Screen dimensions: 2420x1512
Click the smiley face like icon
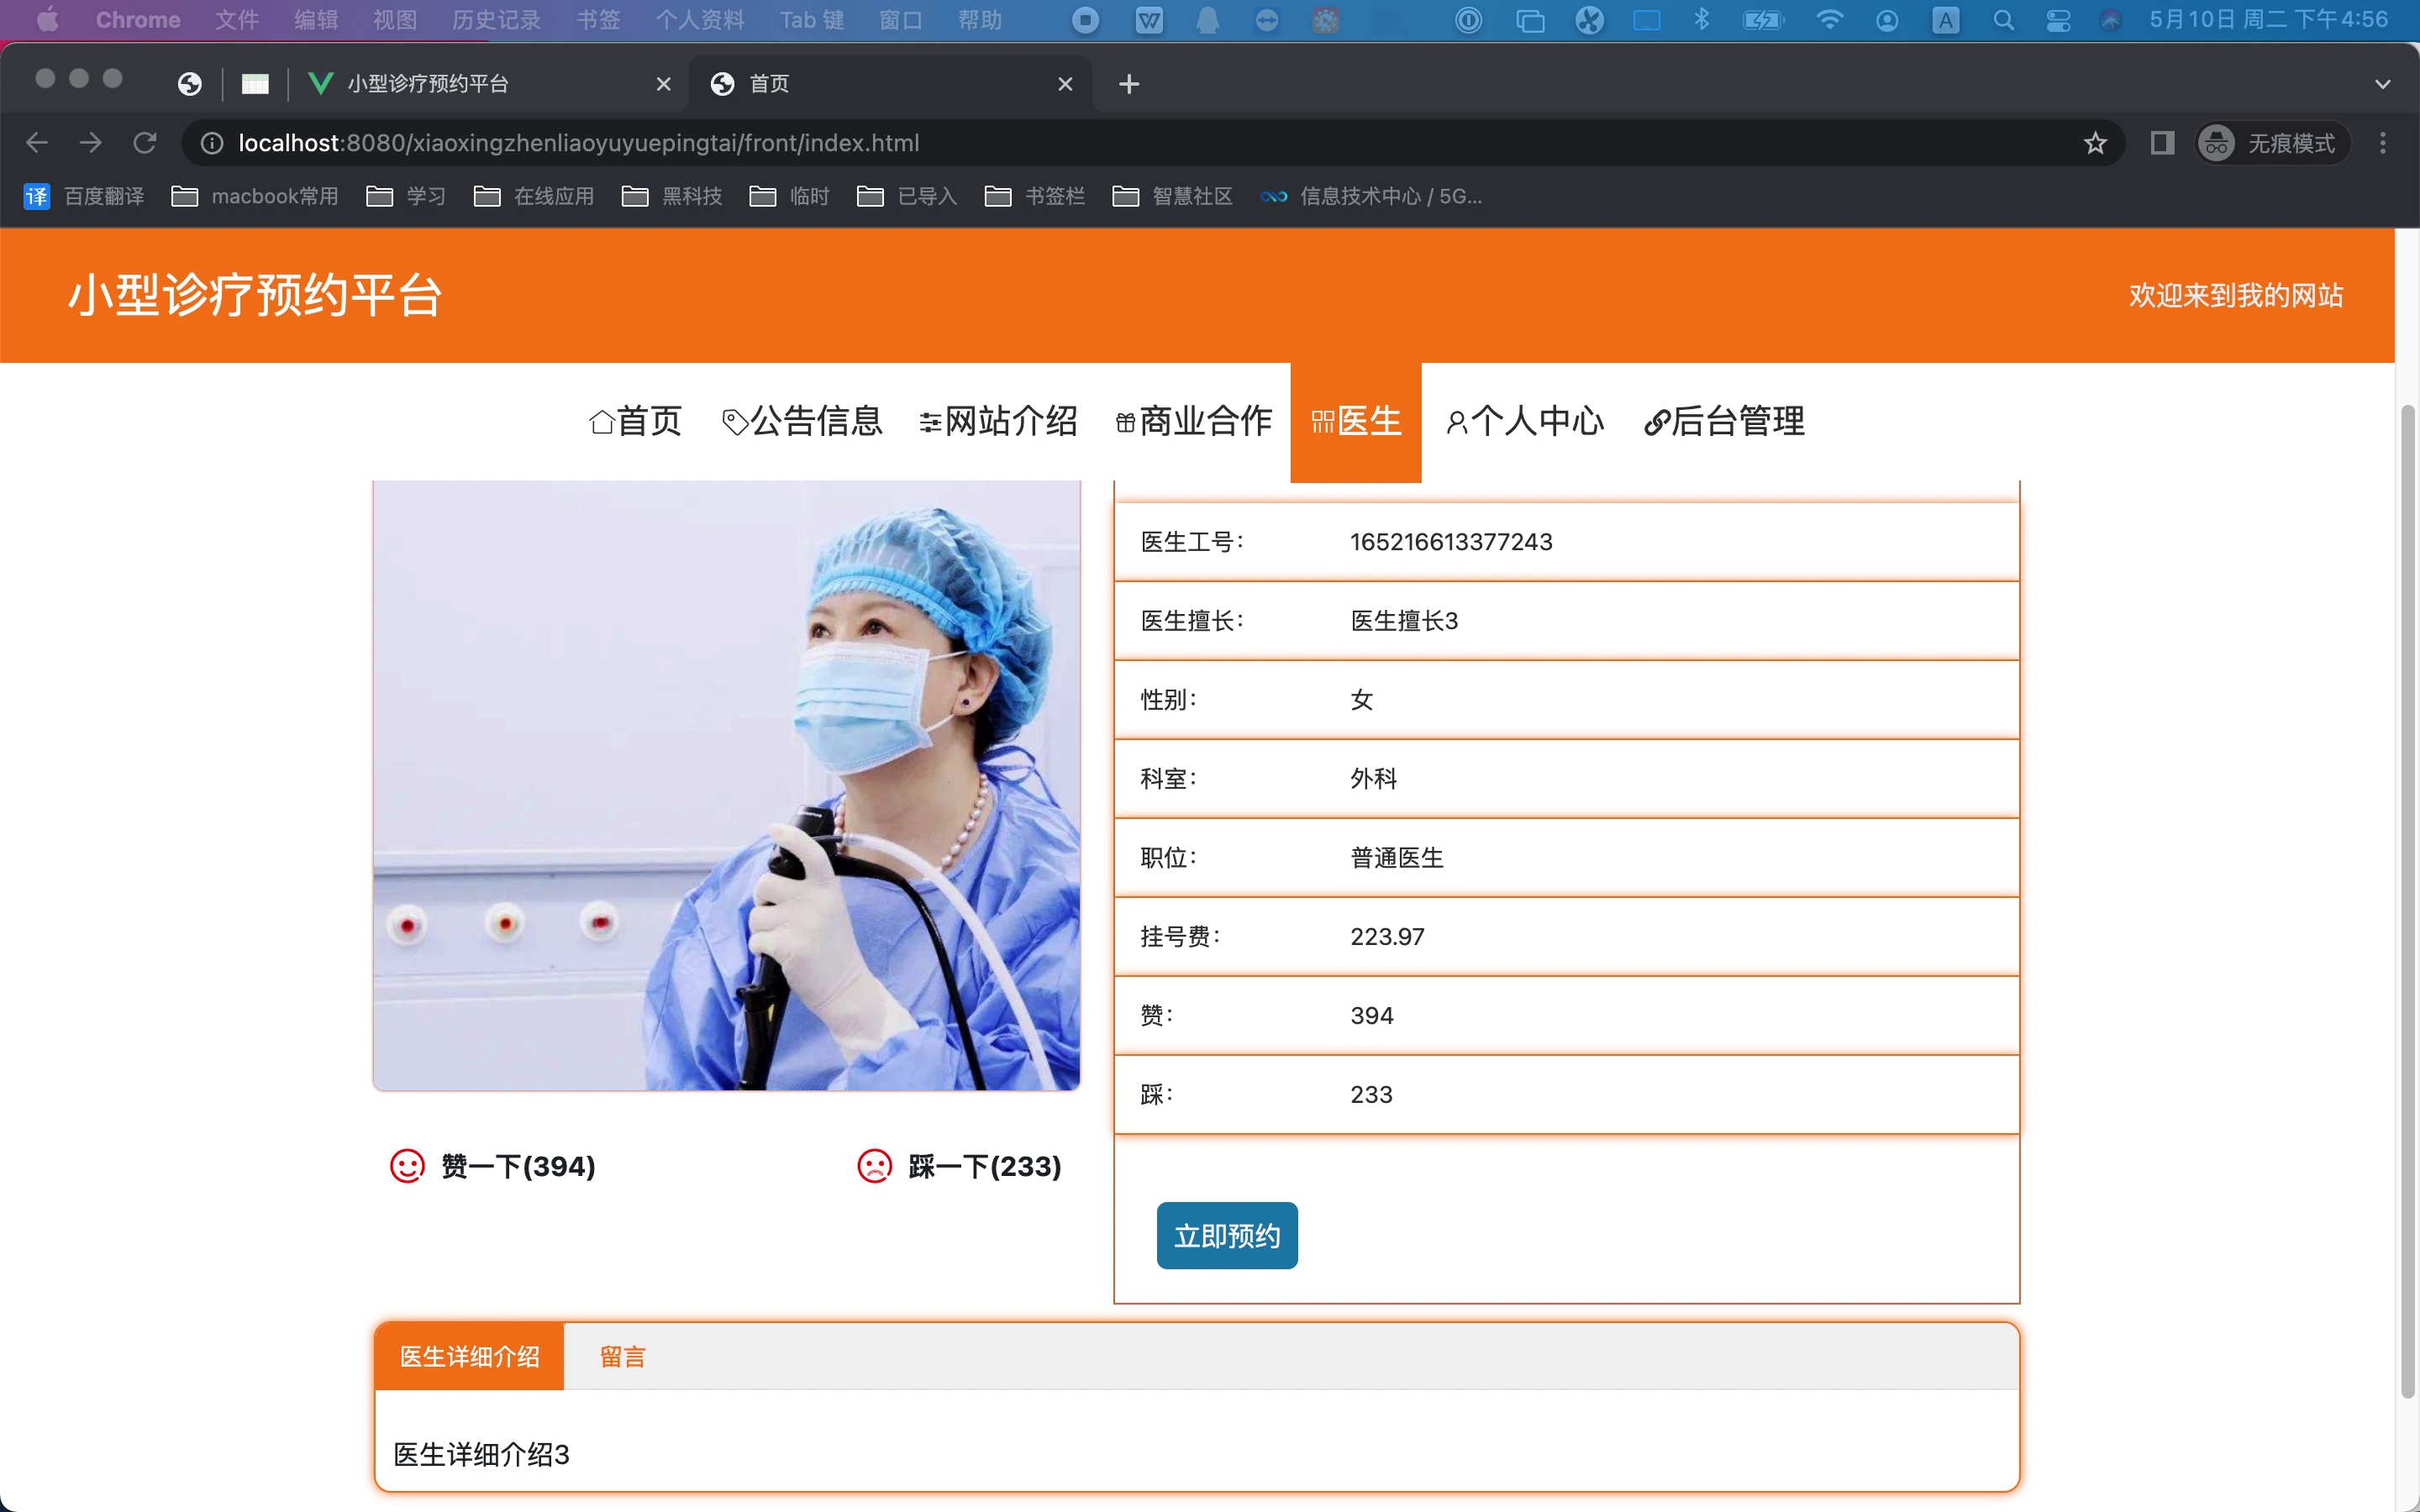coord(407,1166)
